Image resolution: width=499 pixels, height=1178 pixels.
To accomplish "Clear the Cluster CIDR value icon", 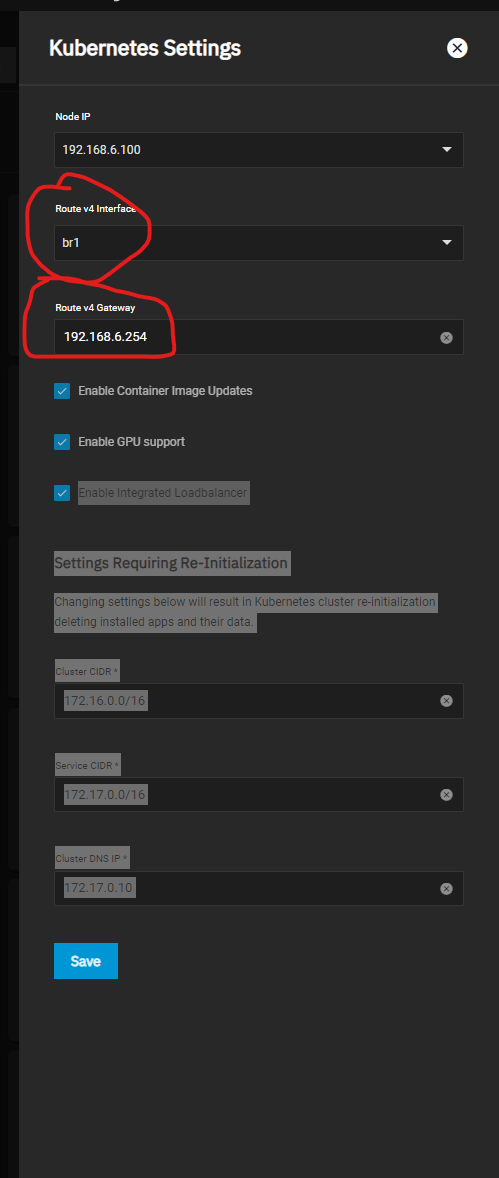I will tap(446, 701).
